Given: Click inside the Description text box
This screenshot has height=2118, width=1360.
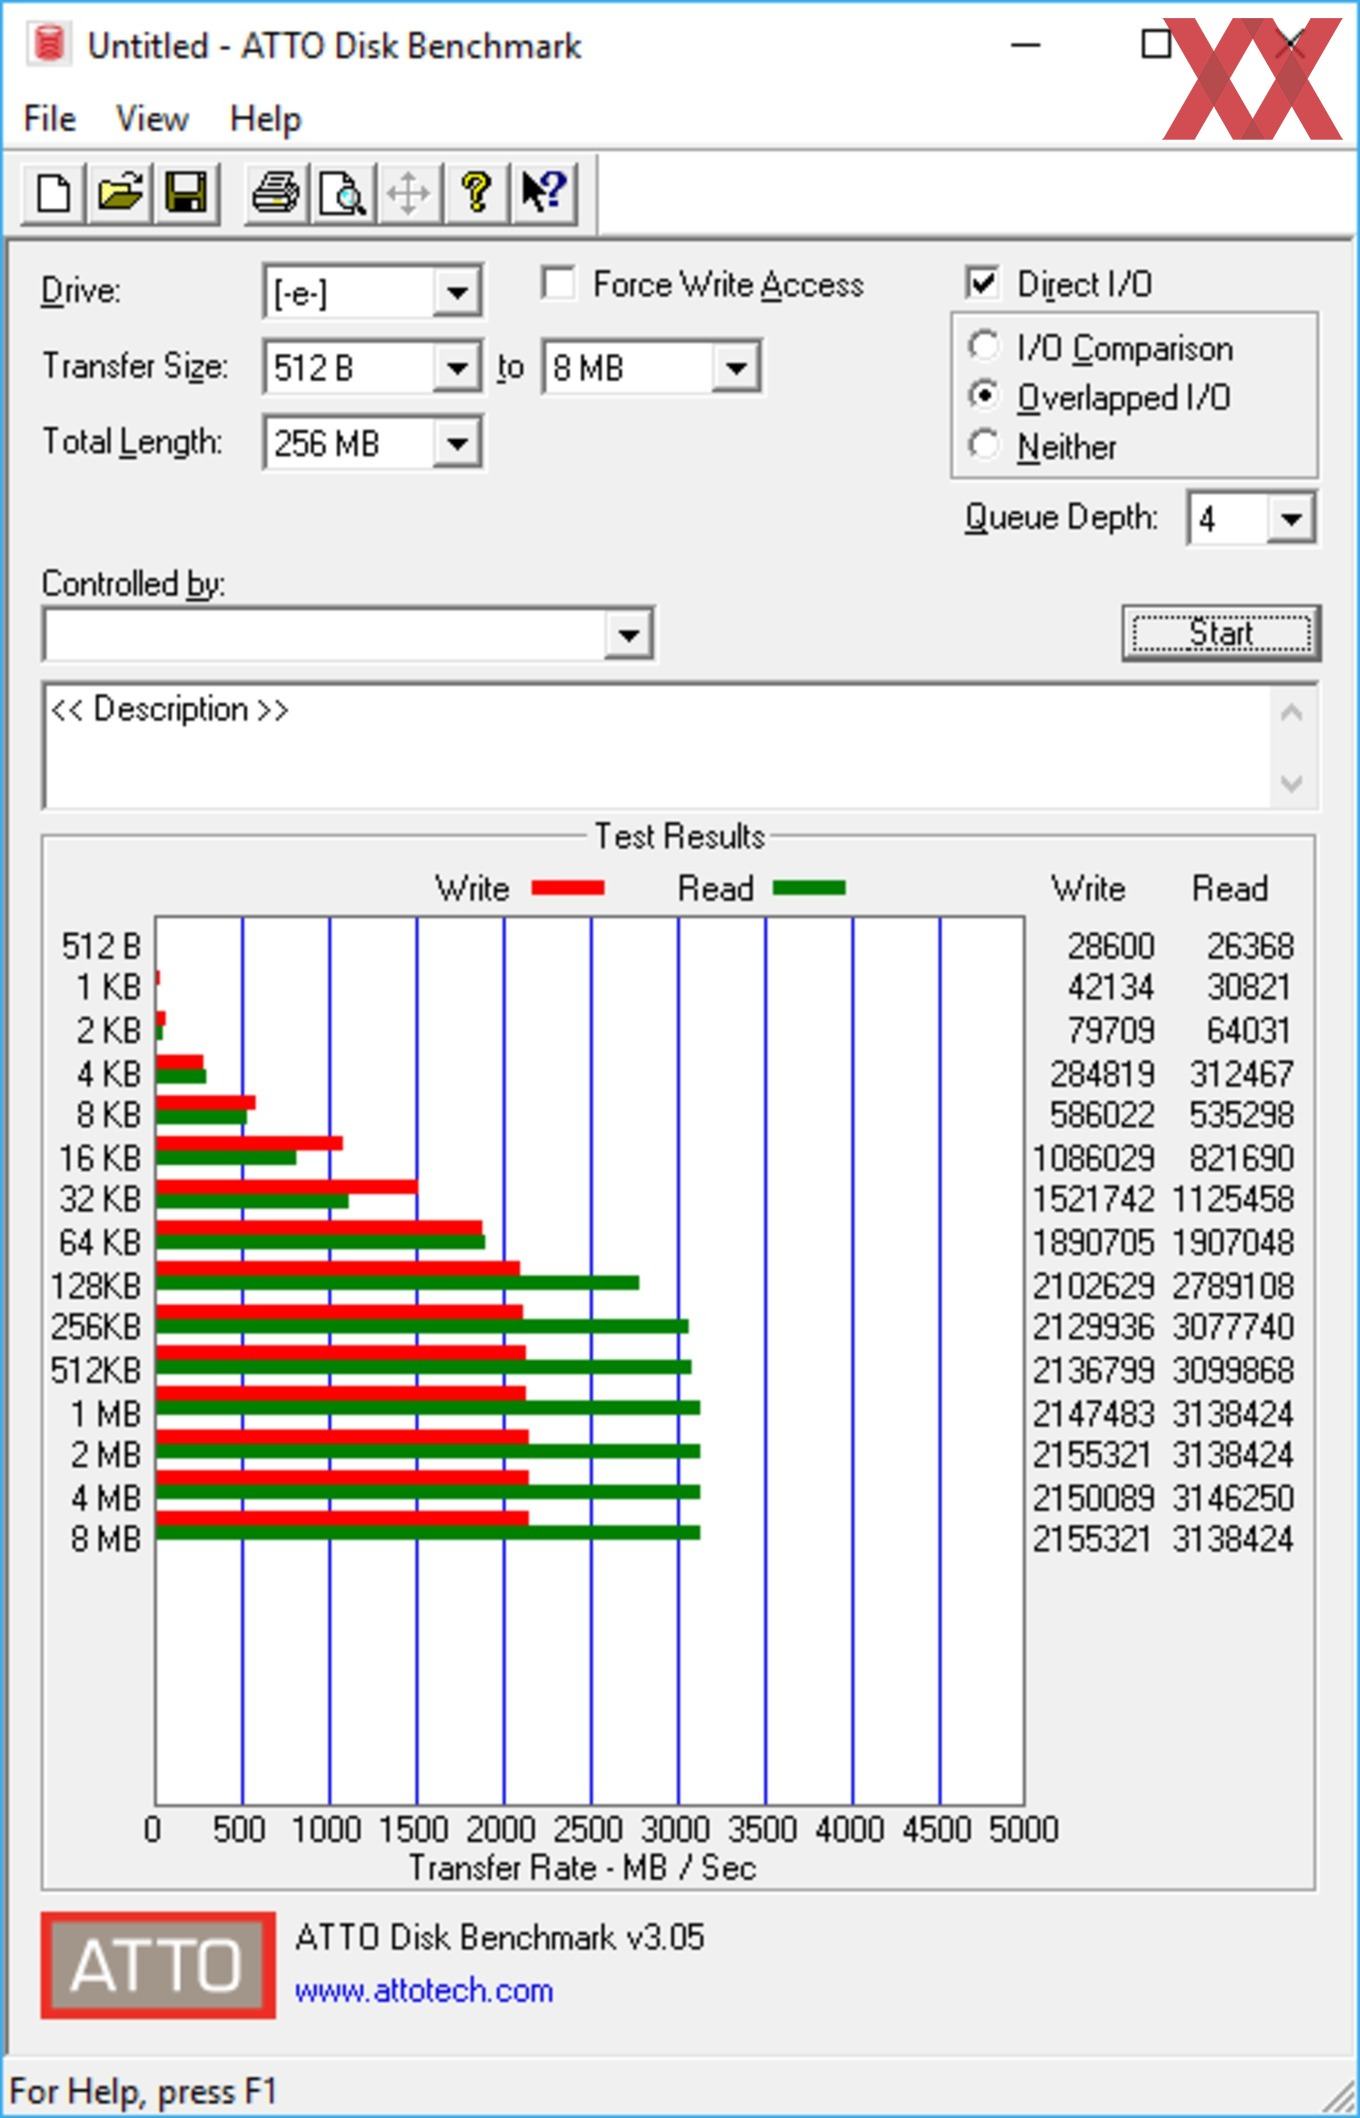Looking at the screenshot, I should click(x=658, y=746).
